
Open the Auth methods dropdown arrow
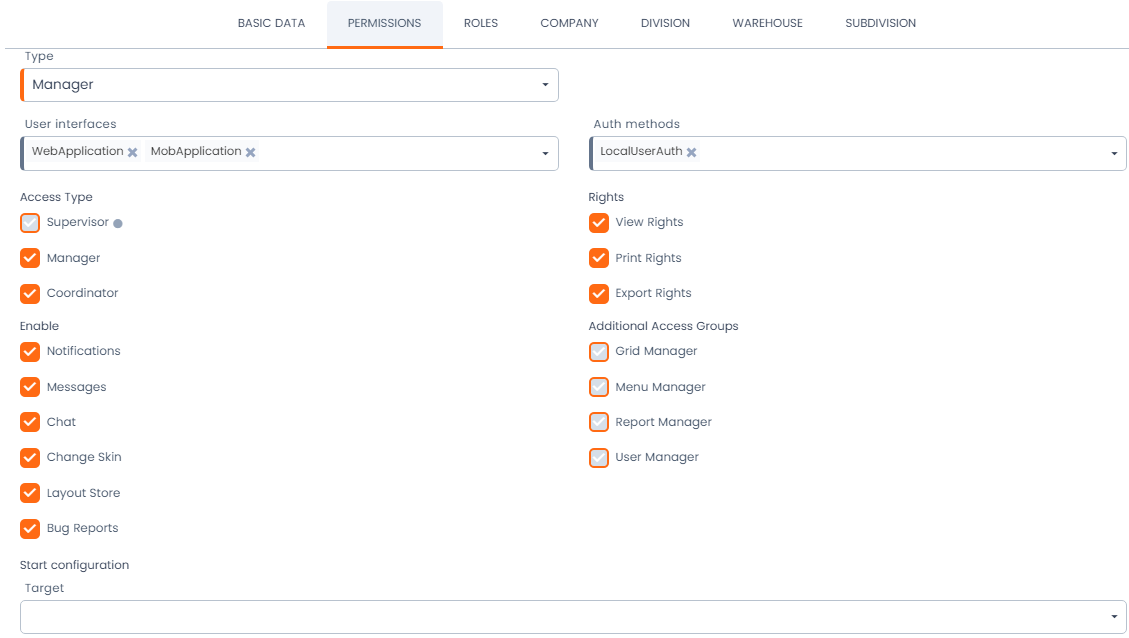point(1114,153)
